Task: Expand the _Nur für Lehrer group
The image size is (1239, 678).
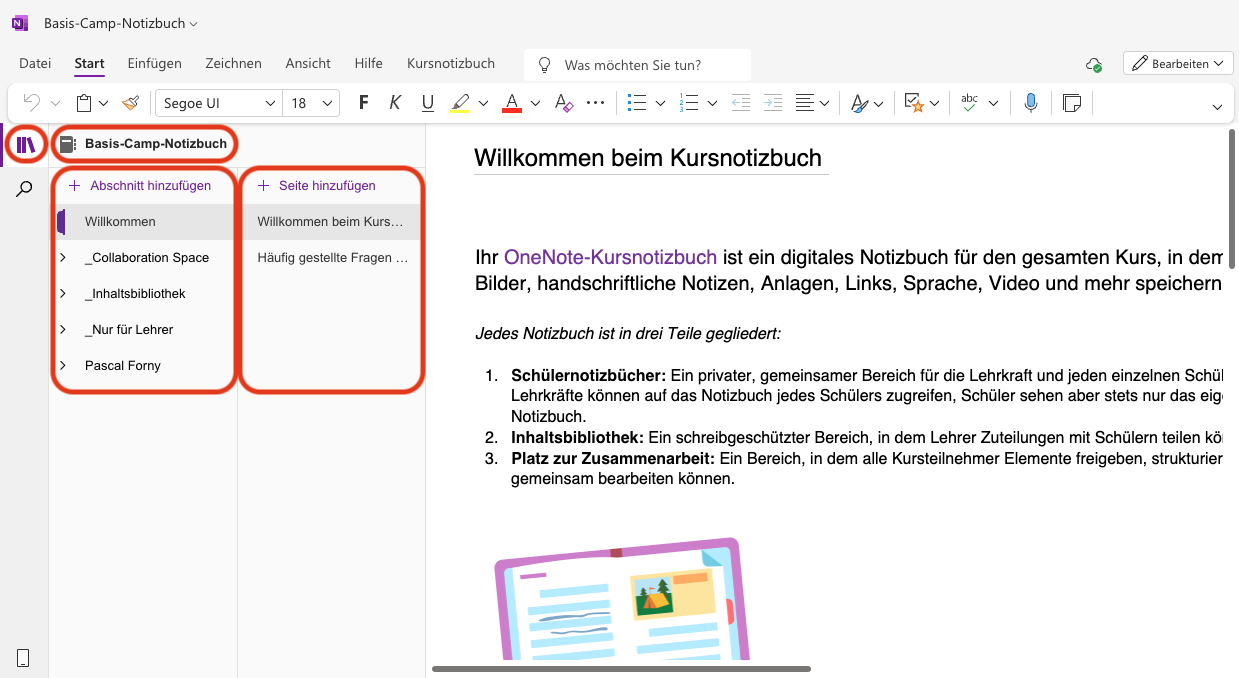Action: [x=62, y=329]
